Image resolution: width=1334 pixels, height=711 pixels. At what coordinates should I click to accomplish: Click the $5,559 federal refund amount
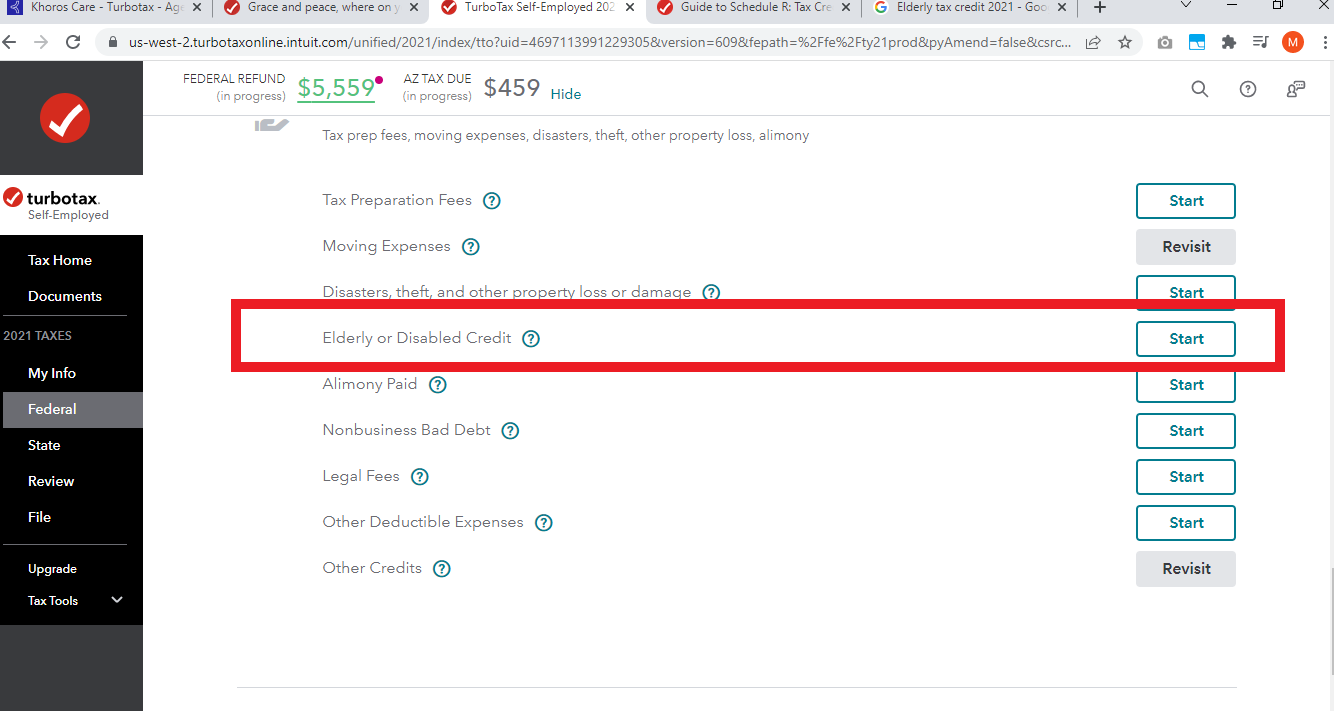coord(336,88)
